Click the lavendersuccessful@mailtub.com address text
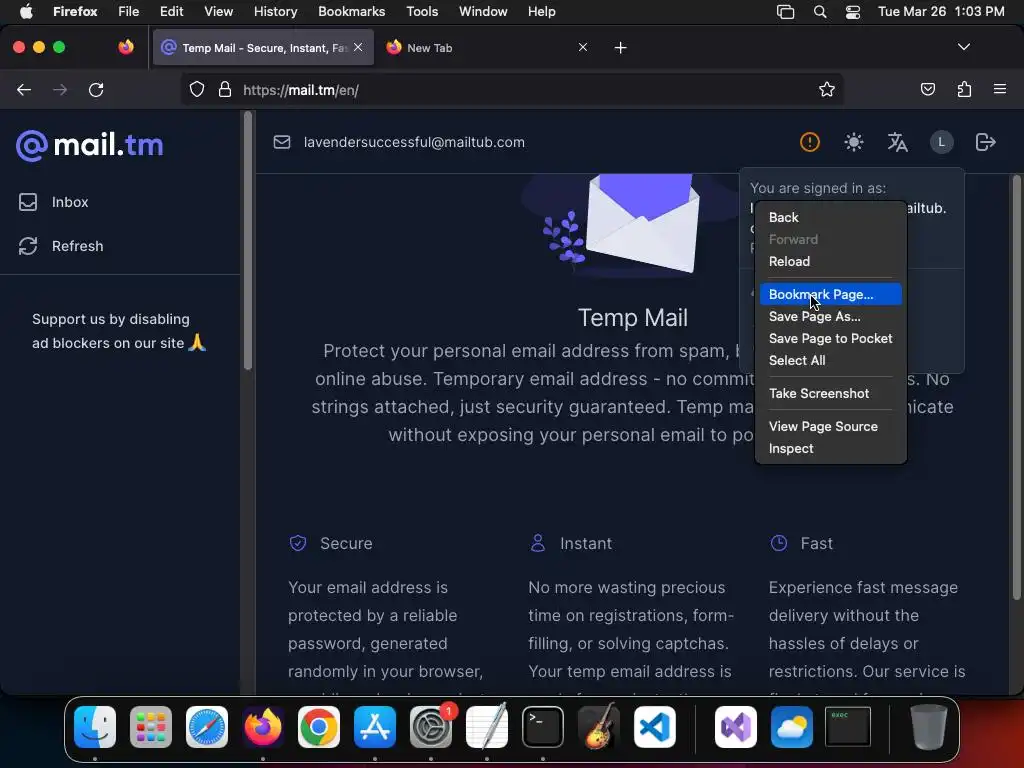Image resolution: width=1024 pixels, height=768 pixels. [414, 142]
